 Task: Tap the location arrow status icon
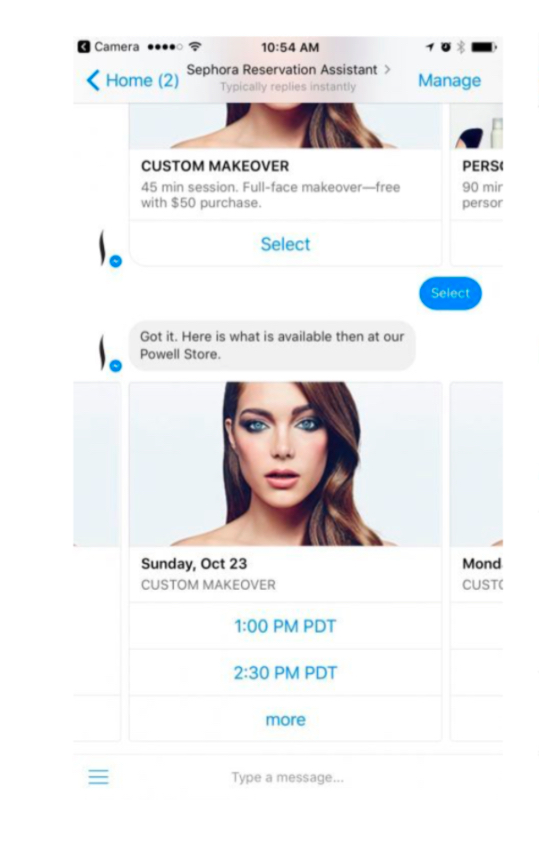430,47
